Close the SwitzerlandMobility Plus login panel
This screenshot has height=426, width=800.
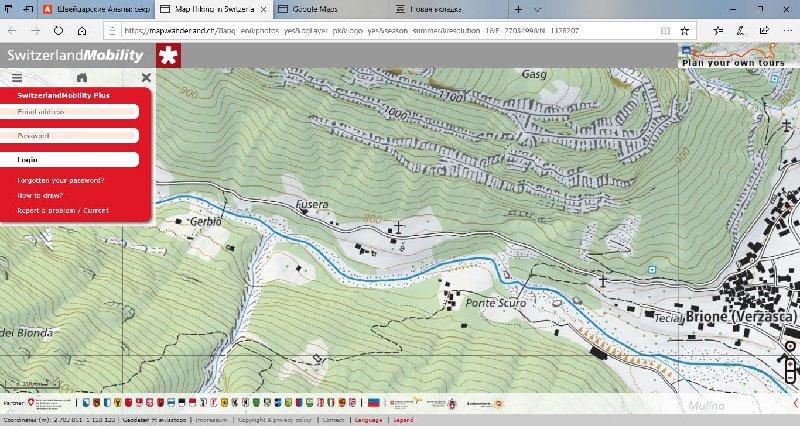[146, 78]
